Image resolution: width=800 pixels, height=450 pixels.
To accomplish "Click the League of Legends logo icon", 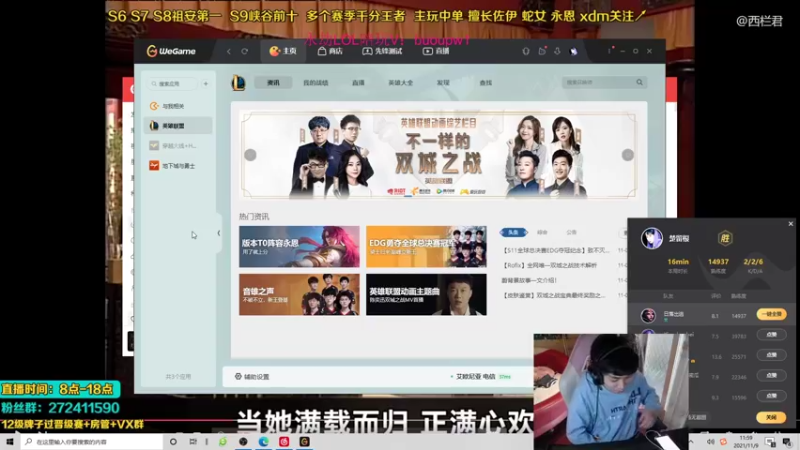I will 238,83.
